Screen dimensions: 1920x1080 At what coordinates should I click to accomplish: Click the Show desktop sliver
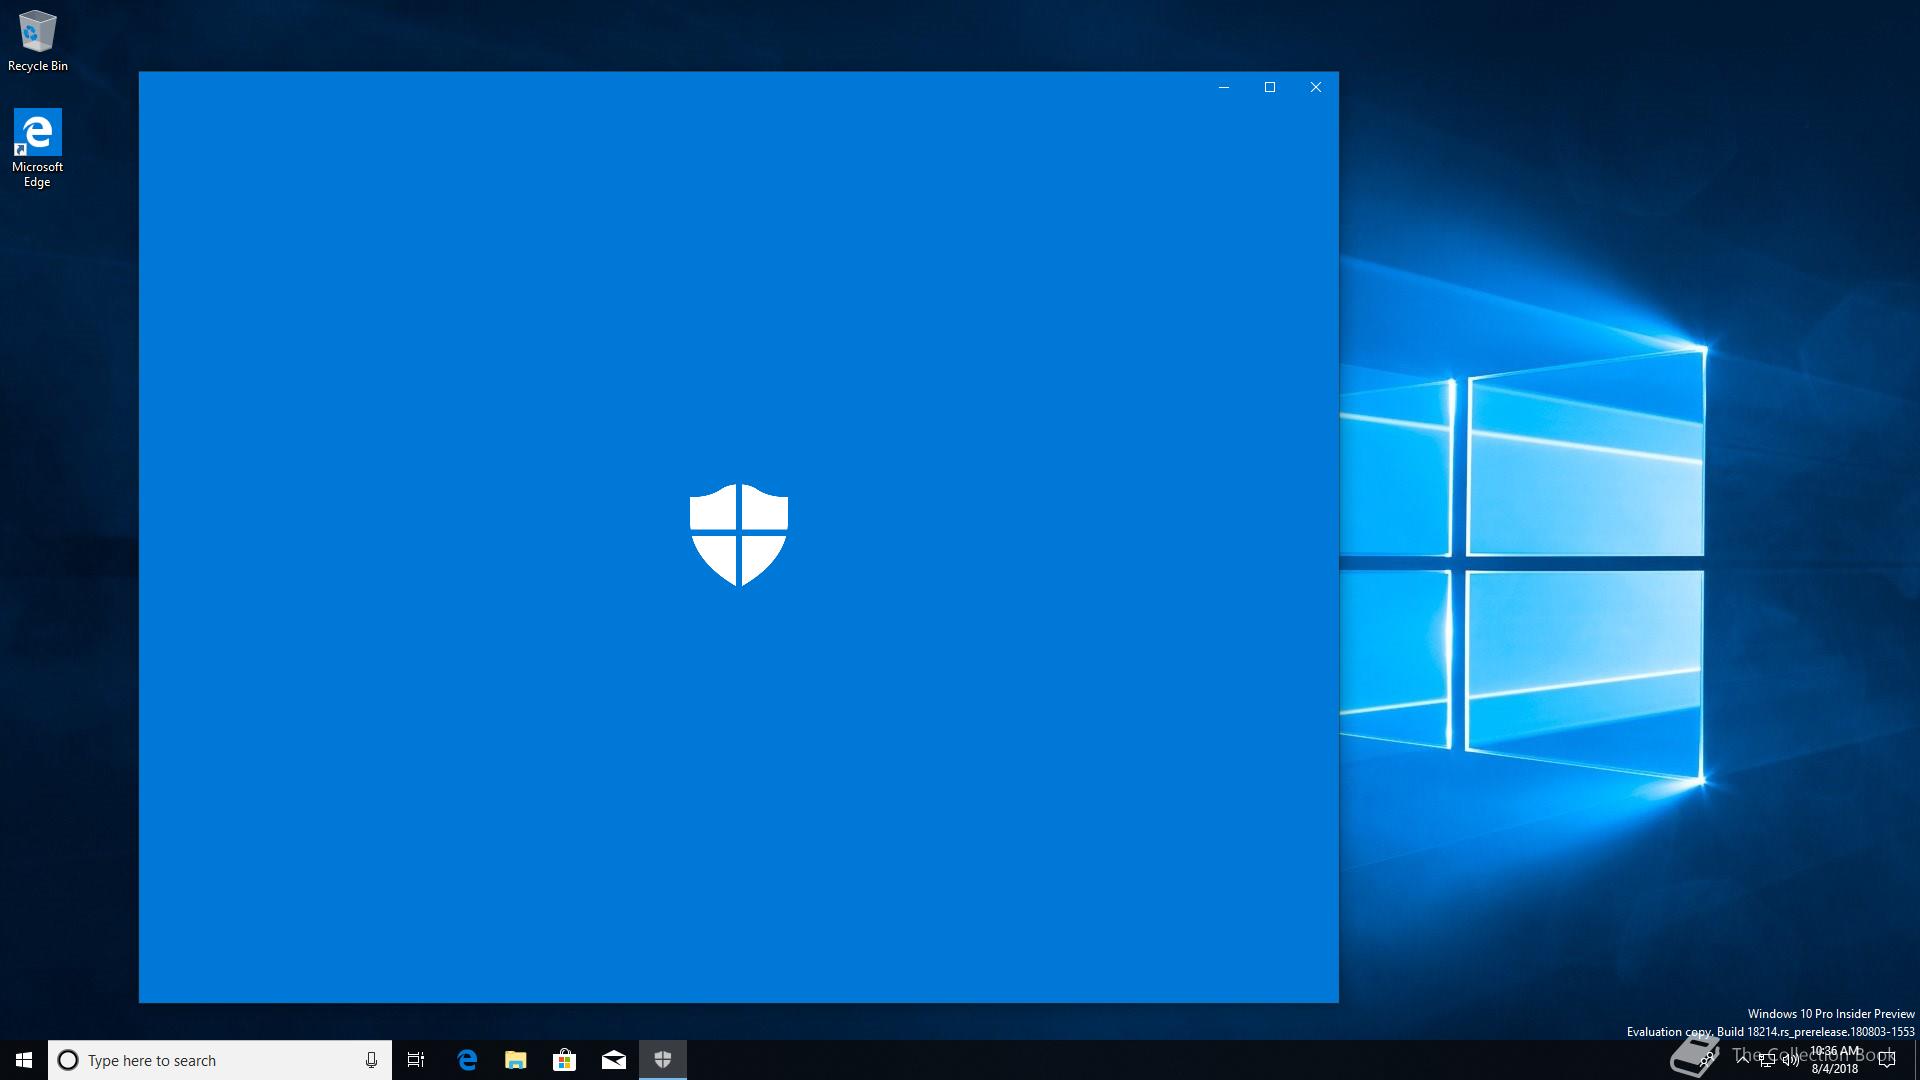click(1917, 1060)
